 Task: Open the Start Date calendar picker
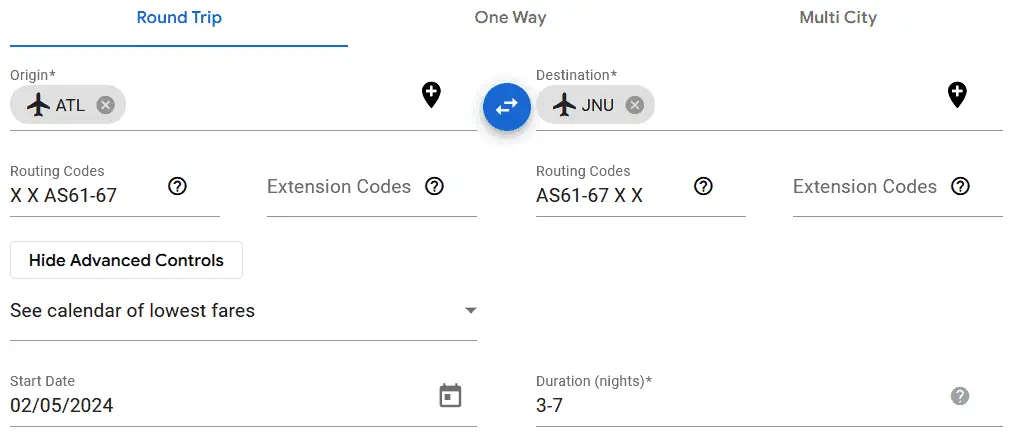coord(451,396)
